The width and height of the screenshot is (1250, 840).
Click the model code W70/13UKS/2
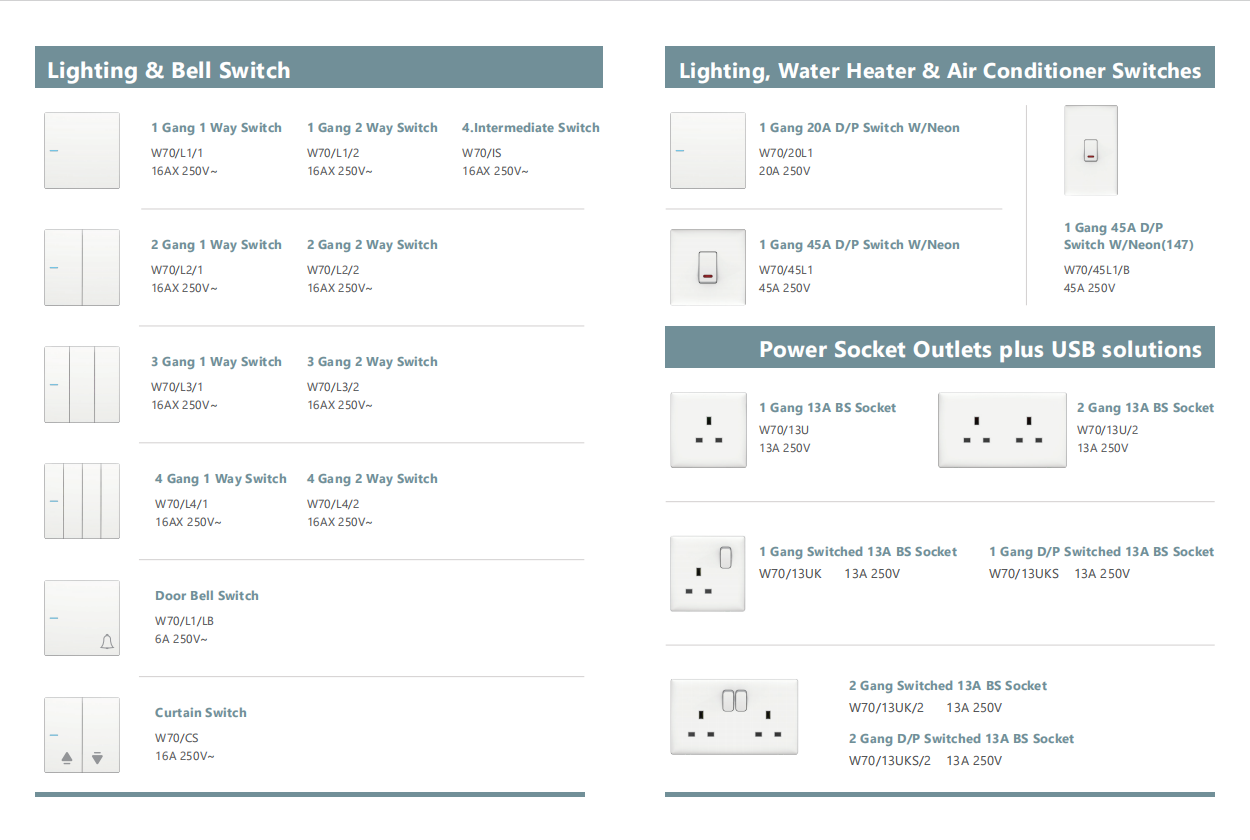(x=890, y=761)
